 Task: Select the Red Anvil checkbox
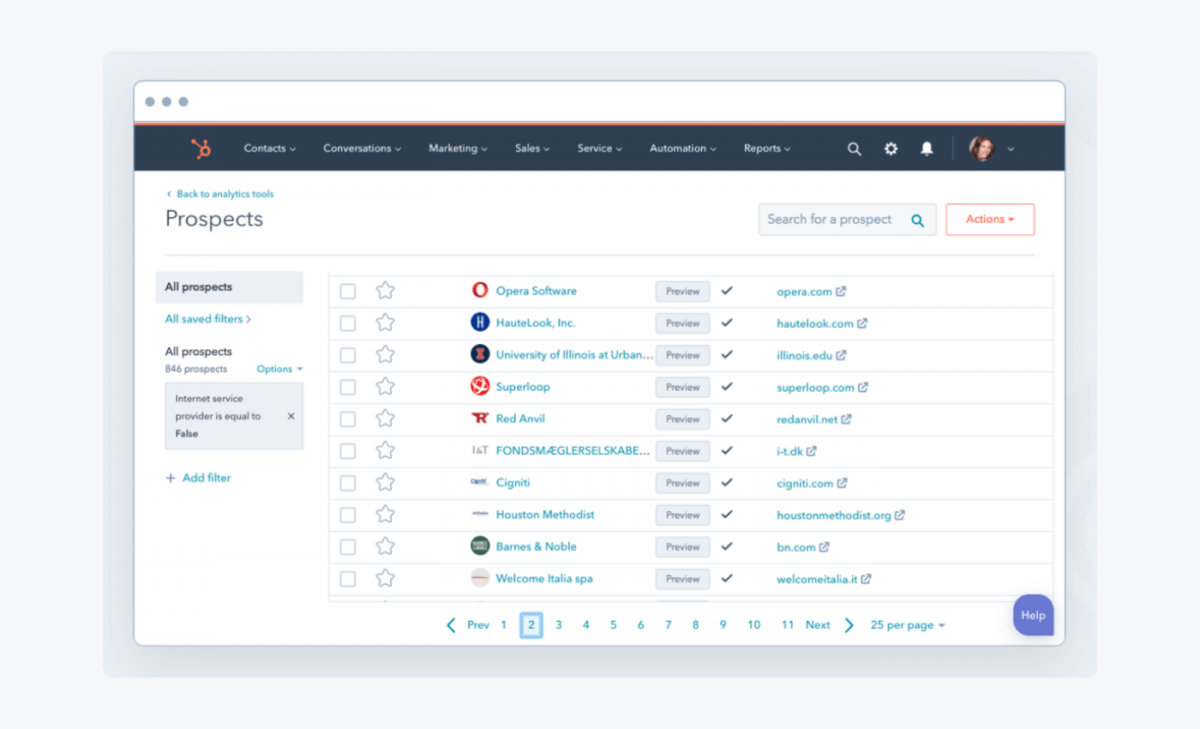[x=348, y=419]
